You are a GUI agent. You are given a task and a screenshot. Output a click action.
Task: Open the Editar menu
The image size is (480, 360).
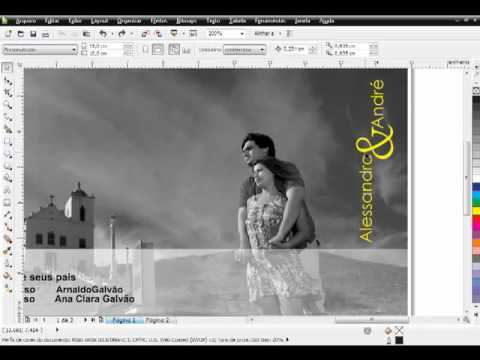click(52, 21)
